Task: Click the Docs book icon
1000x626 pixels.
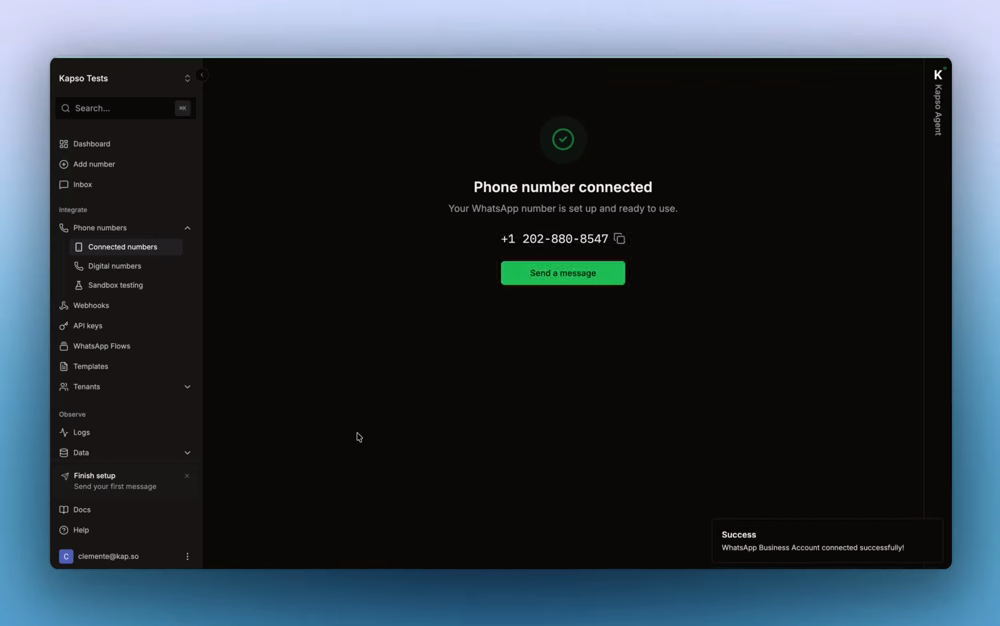Action: tap(64, 510)
